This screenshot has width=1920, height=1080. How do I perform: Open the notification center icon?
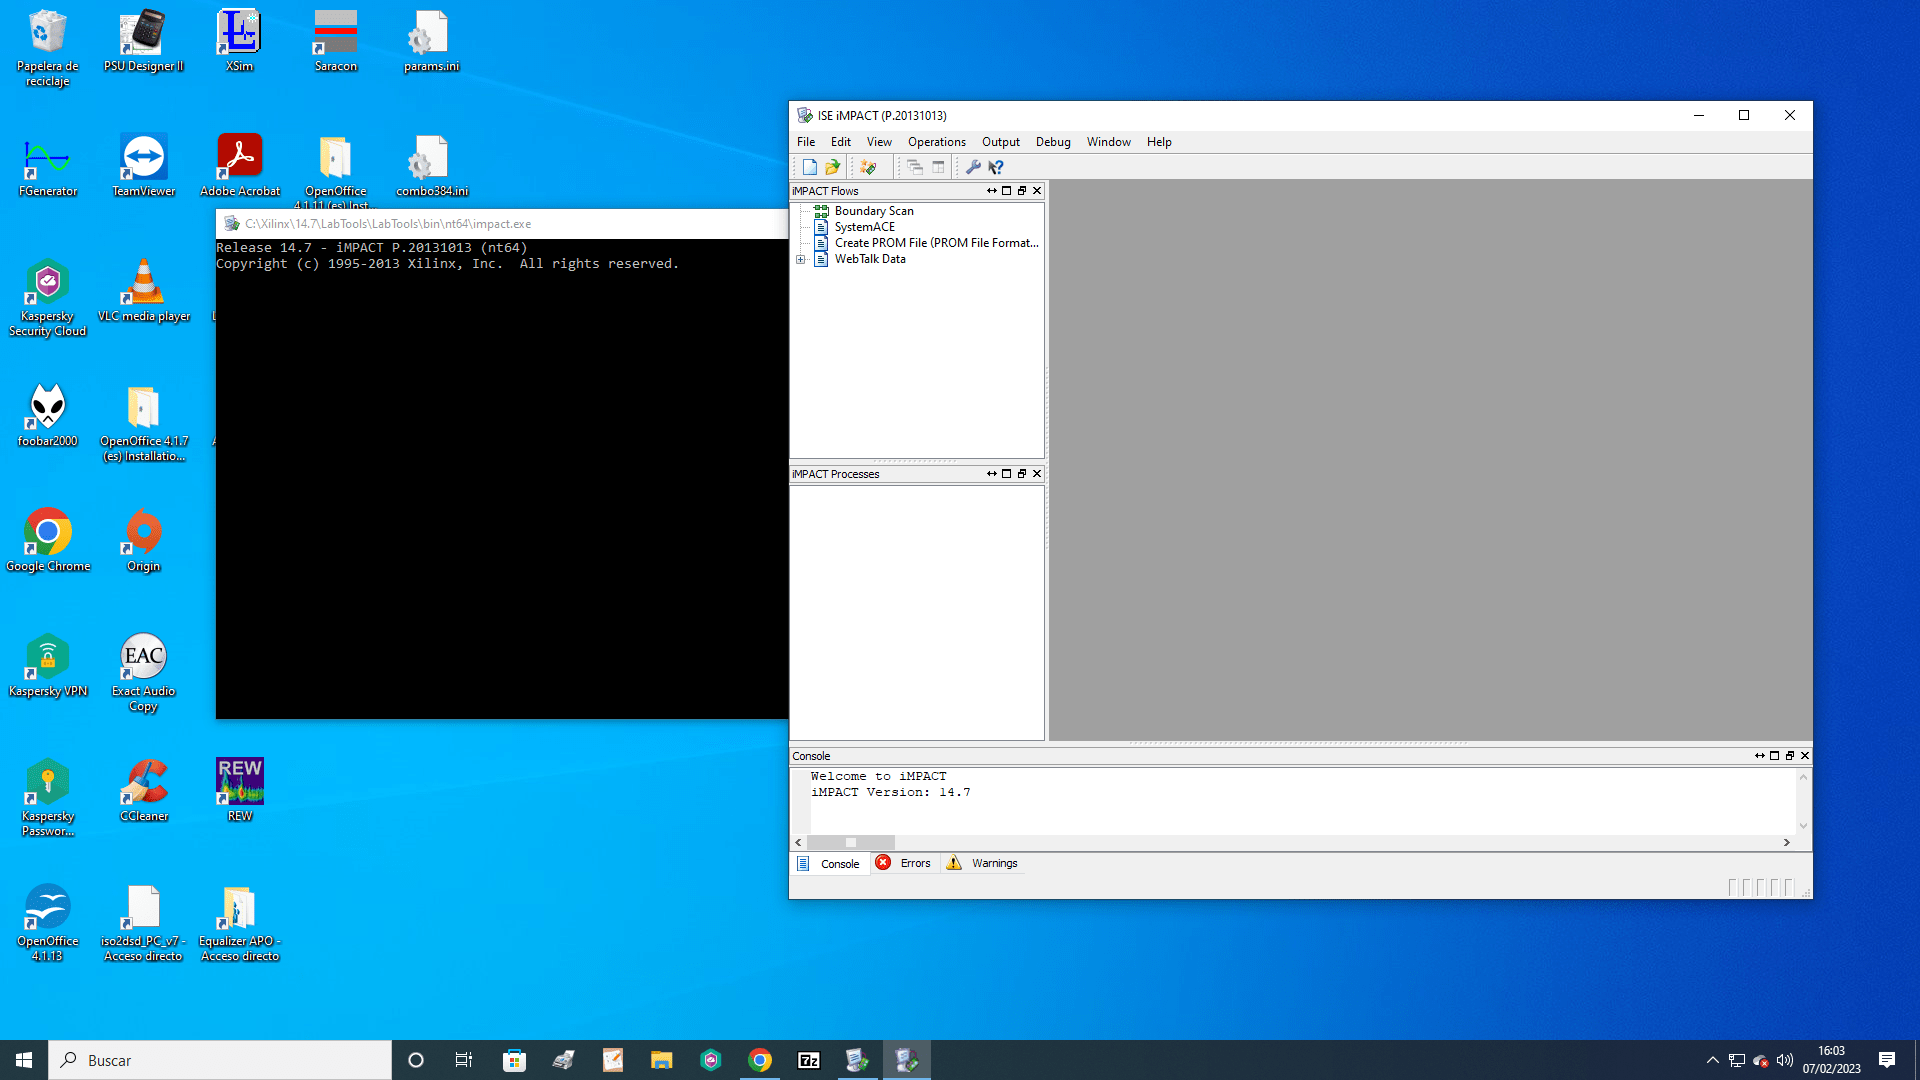click(x=1887, y=1060)
